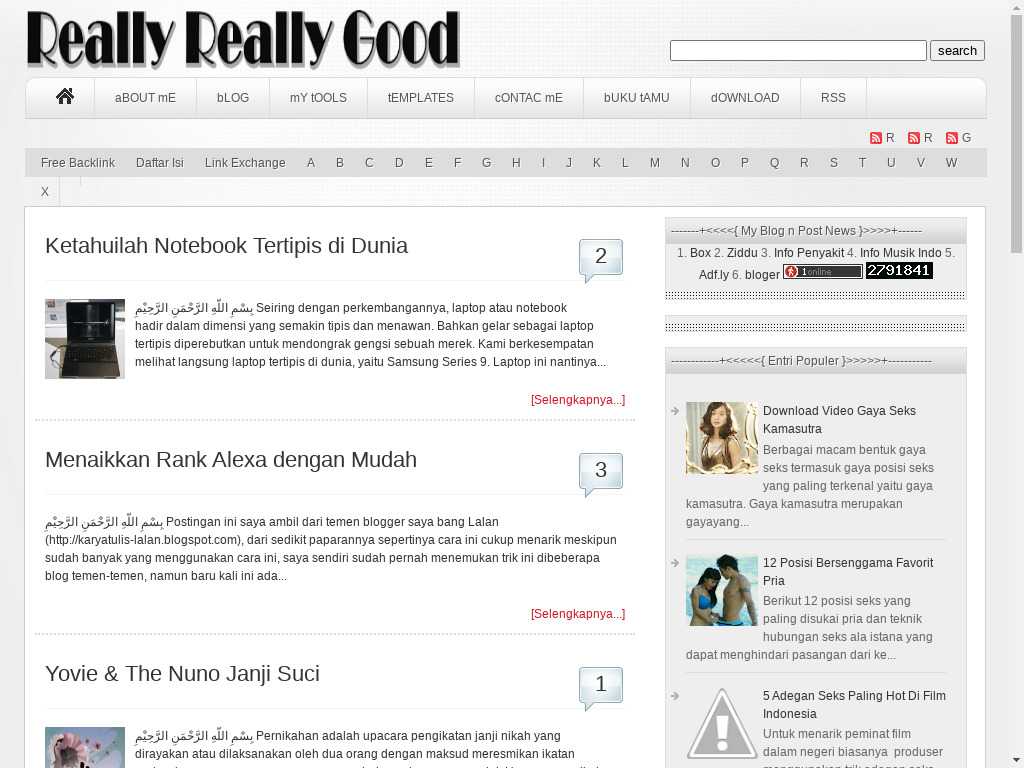The height and width of the screenshot is (768, 1024).
Task: Open the bloger link
Action: pos(762,275)
